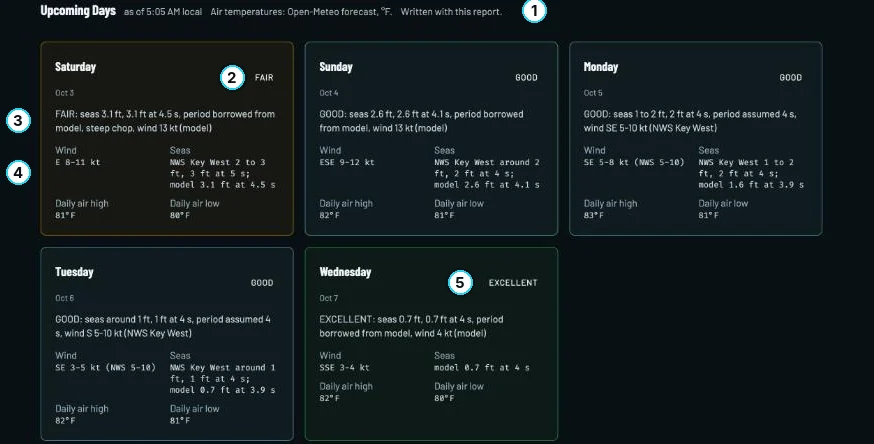This screenshot has width=874, height=444.
Task: Select the "Oct 7" date
Action: [x=328, y=298]
